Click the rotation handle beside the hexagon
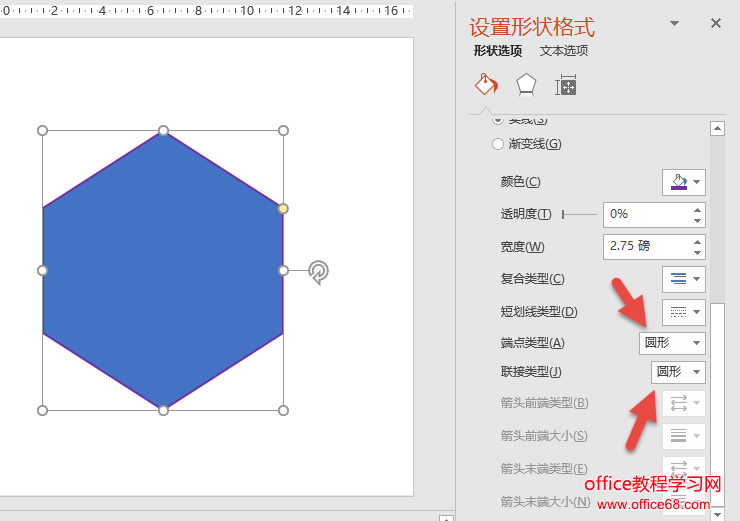Screen dimensions: 740x521 point(318,271)
